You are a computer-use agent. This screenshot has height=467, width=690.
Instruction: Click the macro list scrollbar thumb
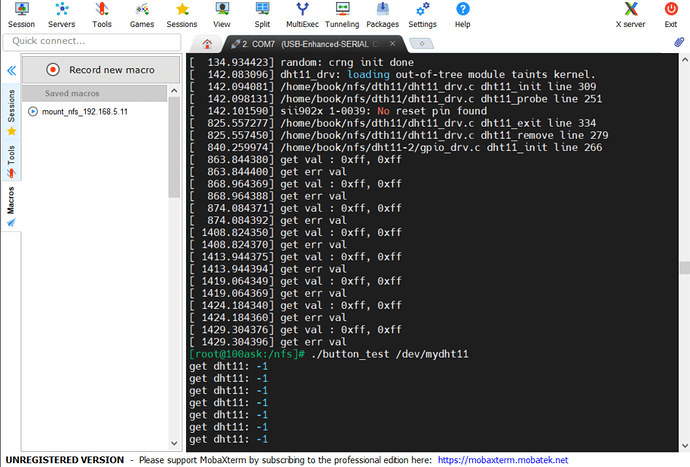pos(174,147)
